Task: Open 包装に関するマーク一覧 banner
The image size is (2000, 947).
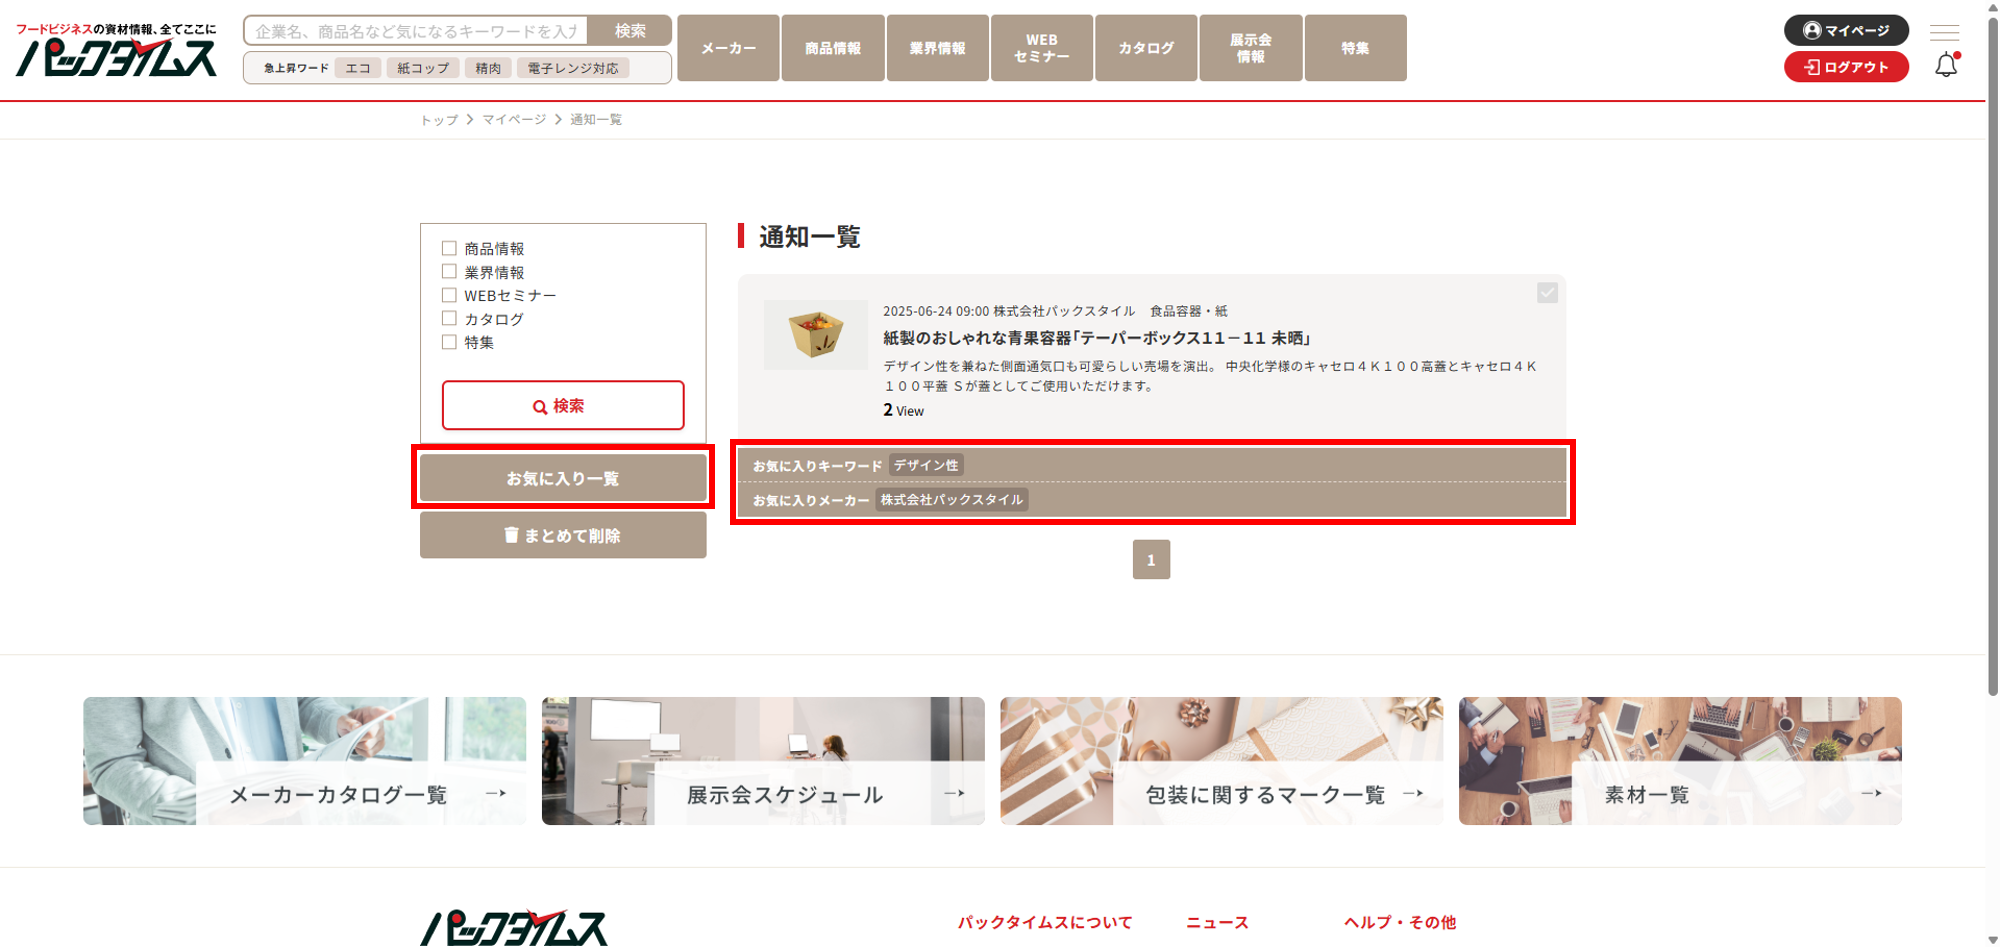Action: coord(1221,761)
